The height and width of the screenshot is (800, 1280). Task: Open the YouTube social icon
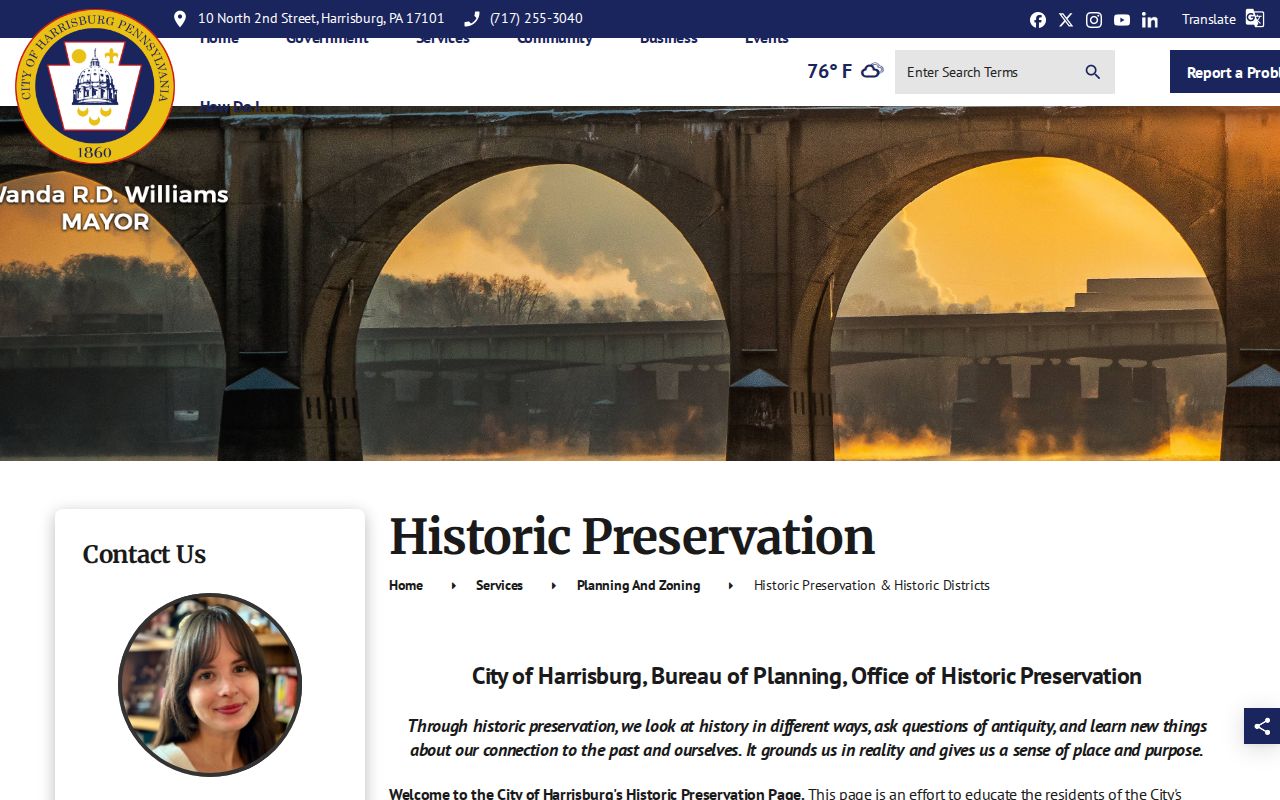(1122, 20)
